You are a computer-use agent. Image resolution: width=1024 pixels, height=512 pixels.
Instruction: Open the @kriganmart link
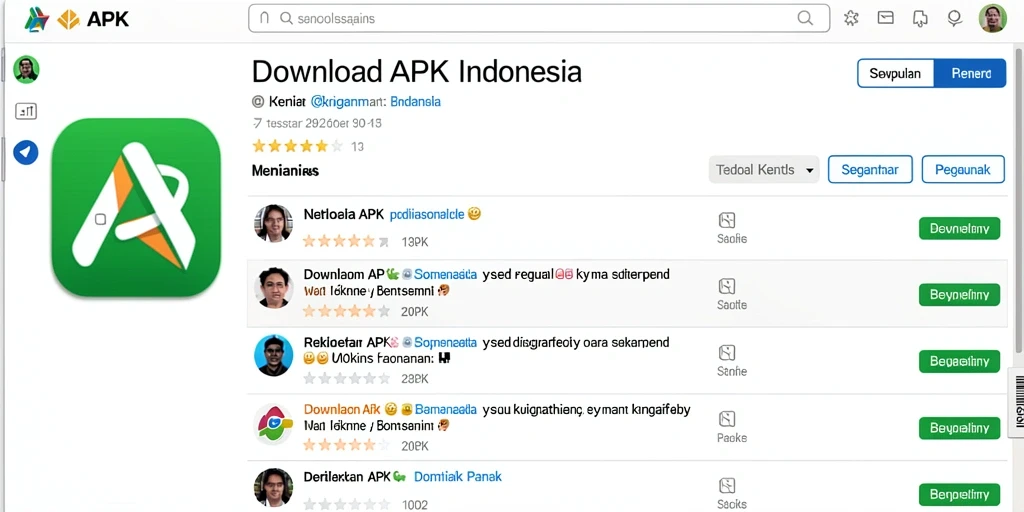click(x=349, y=102)
